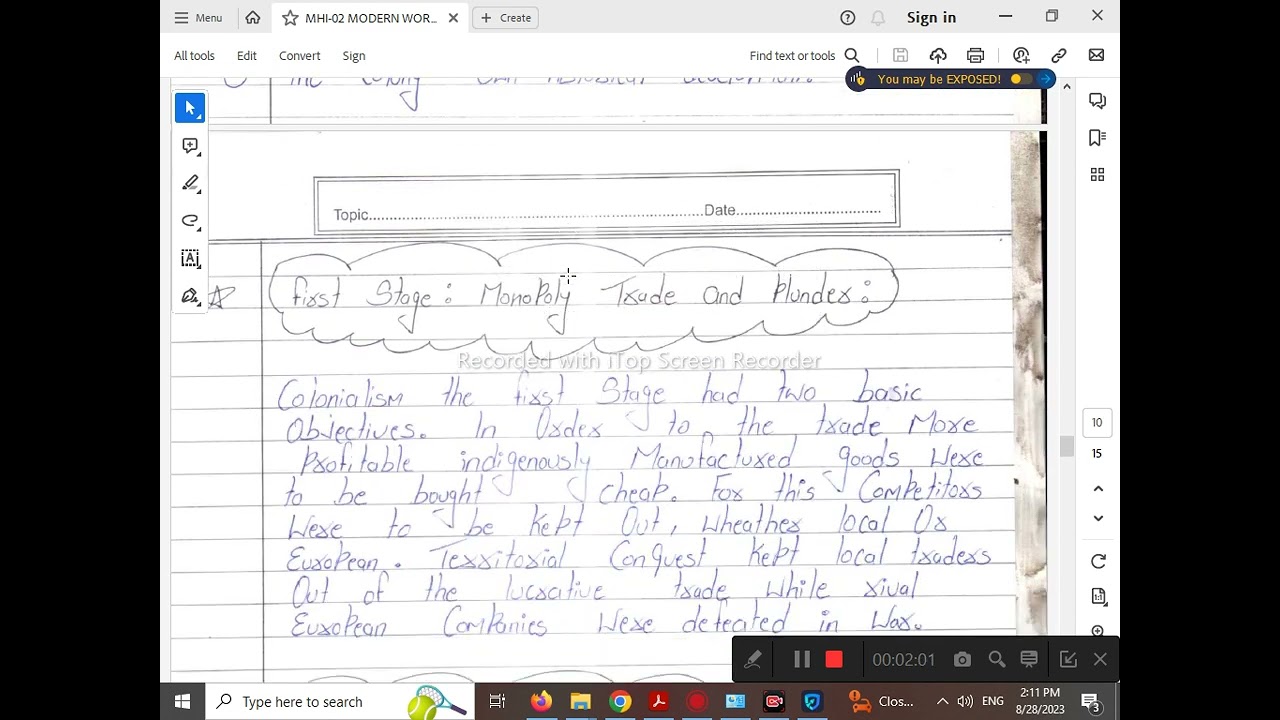Click the search magnifier icon
This screenshot has height=720, width=1280.
click(x=852, y=56)
